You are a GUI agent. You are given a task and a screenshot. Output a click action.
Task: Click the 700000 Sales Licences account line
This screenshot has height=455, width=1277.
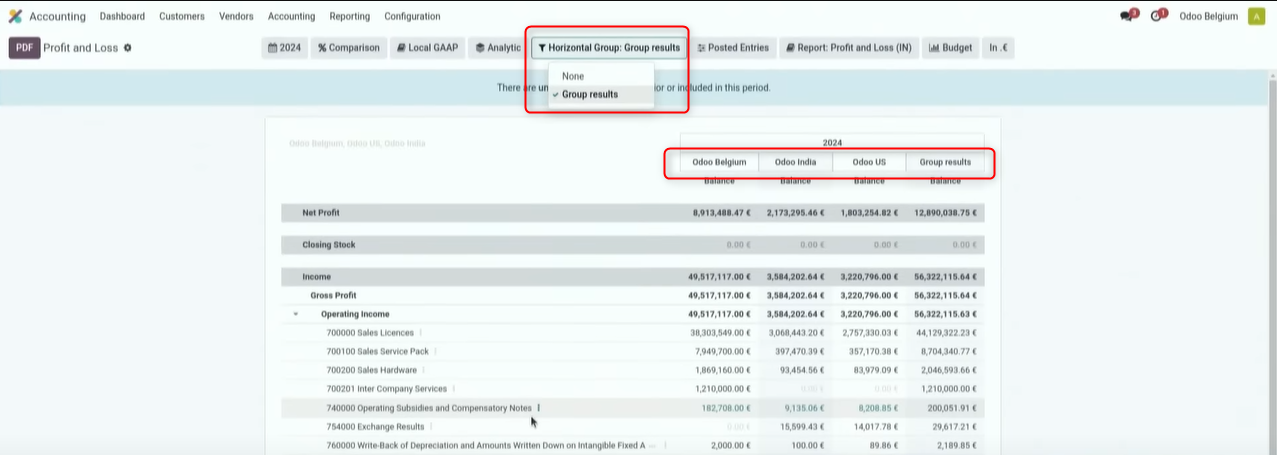(369, 333)
